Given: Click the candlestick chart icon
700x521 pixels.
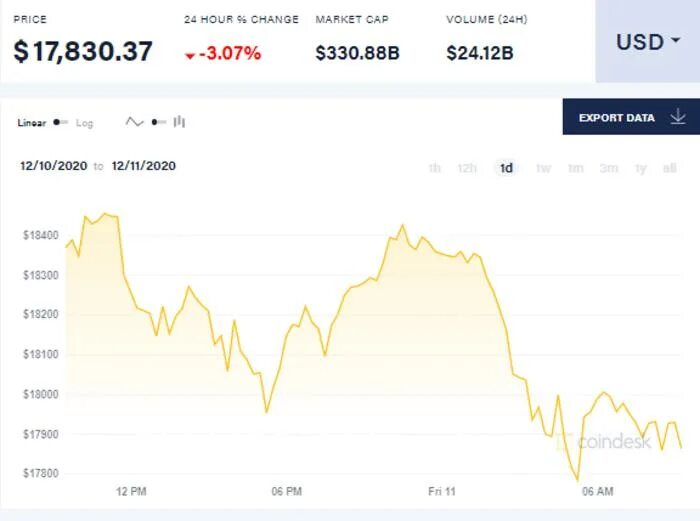Looking at the screenshot, I should point(179,121).
